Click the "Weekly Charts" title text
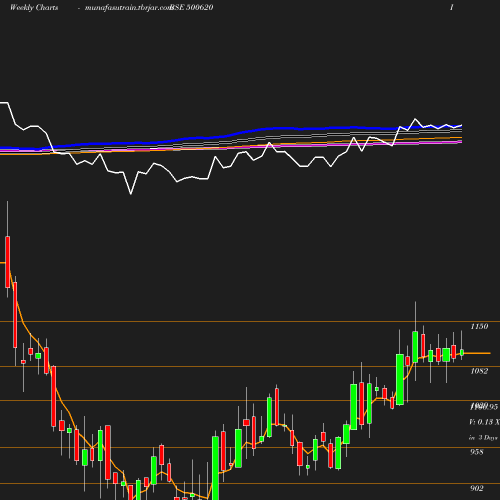The width and height of the screenshot is (500, 500). click(x=34, y=7)
